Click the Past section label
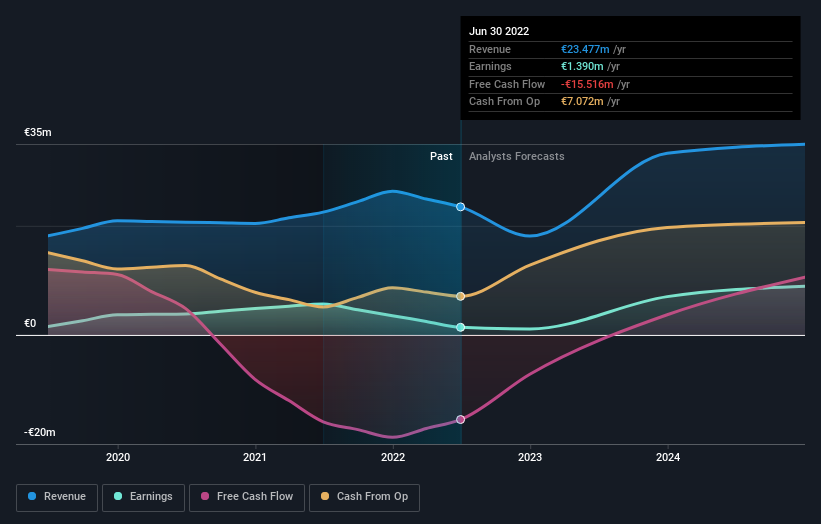 tap(441, 156)
